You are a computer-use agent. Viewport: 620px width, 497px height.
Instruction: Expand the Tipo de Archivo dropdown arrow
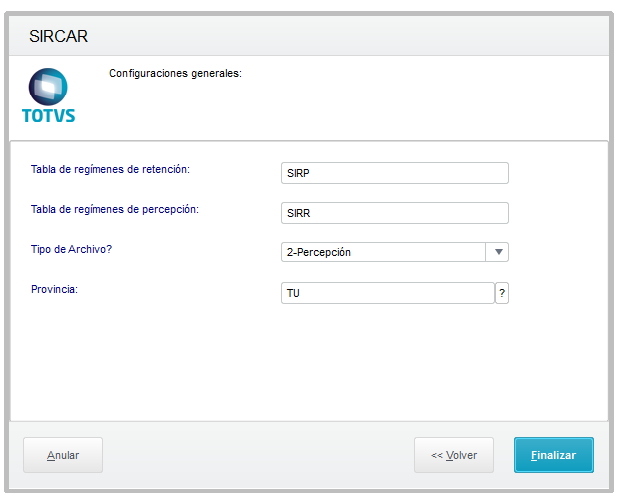coord(498,252)
